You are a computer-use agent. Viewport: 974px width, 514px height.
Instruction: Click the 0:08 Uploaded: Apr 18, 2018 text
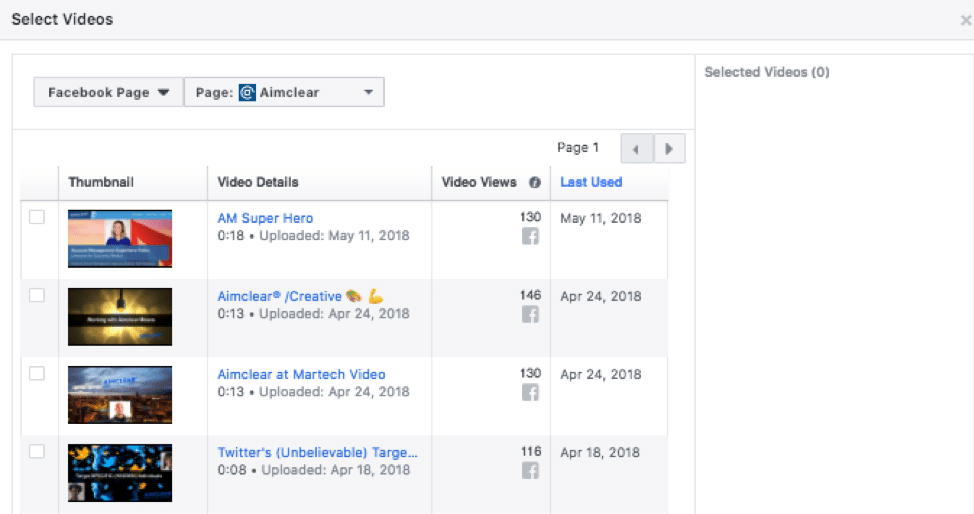[314, 470]
